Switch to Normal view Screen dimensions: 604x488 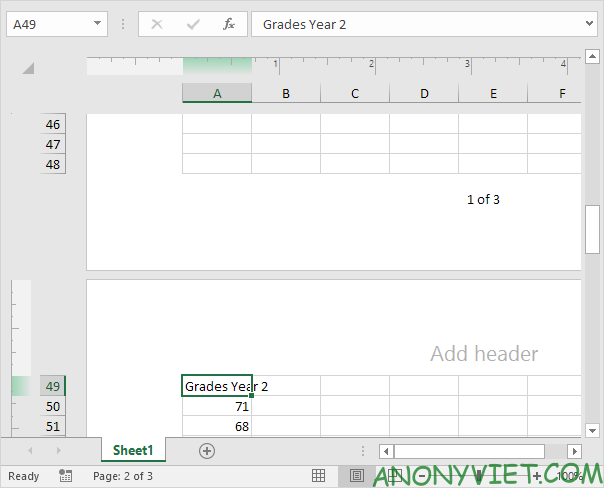pyautogui.click(x=318, y=476)
